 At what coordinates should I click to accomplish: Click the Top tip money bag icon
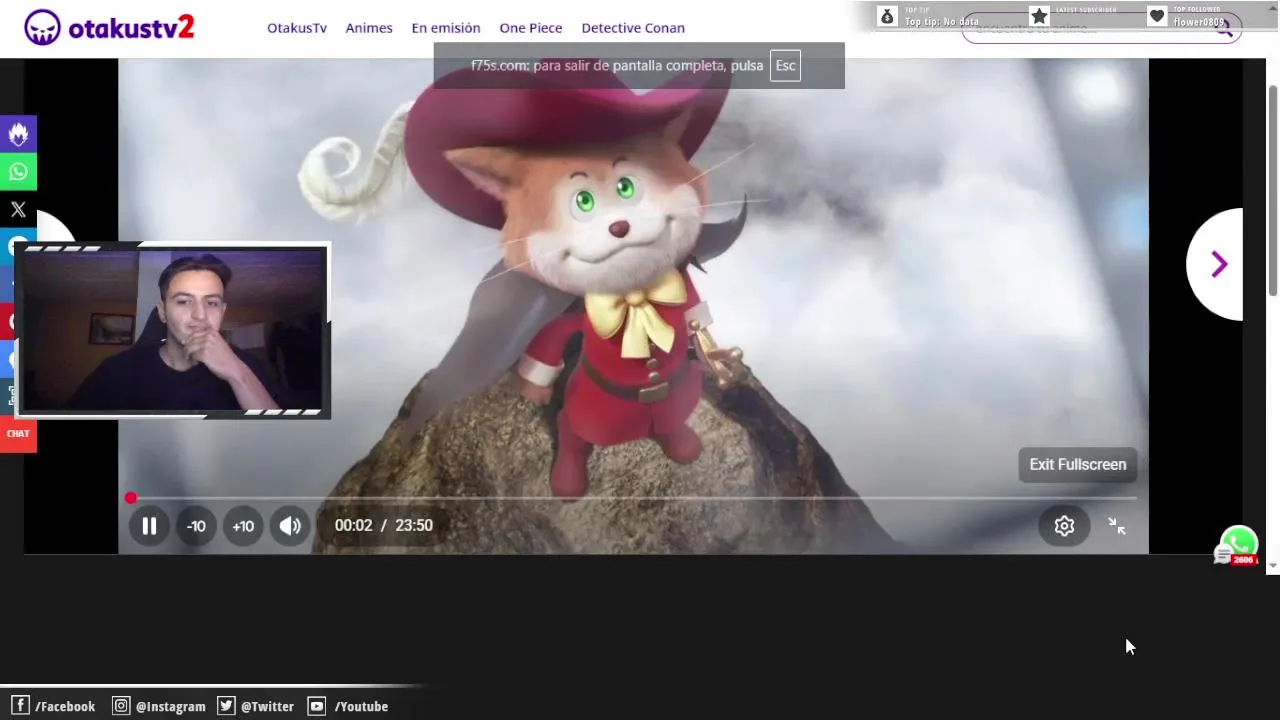coord(887,16)
